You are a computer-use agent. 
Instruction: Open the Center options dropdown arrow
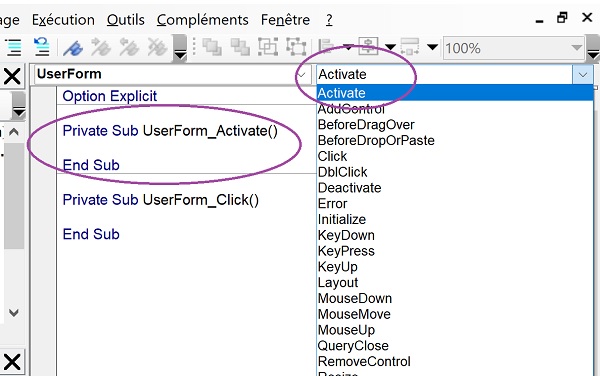[x=390, y=47]
